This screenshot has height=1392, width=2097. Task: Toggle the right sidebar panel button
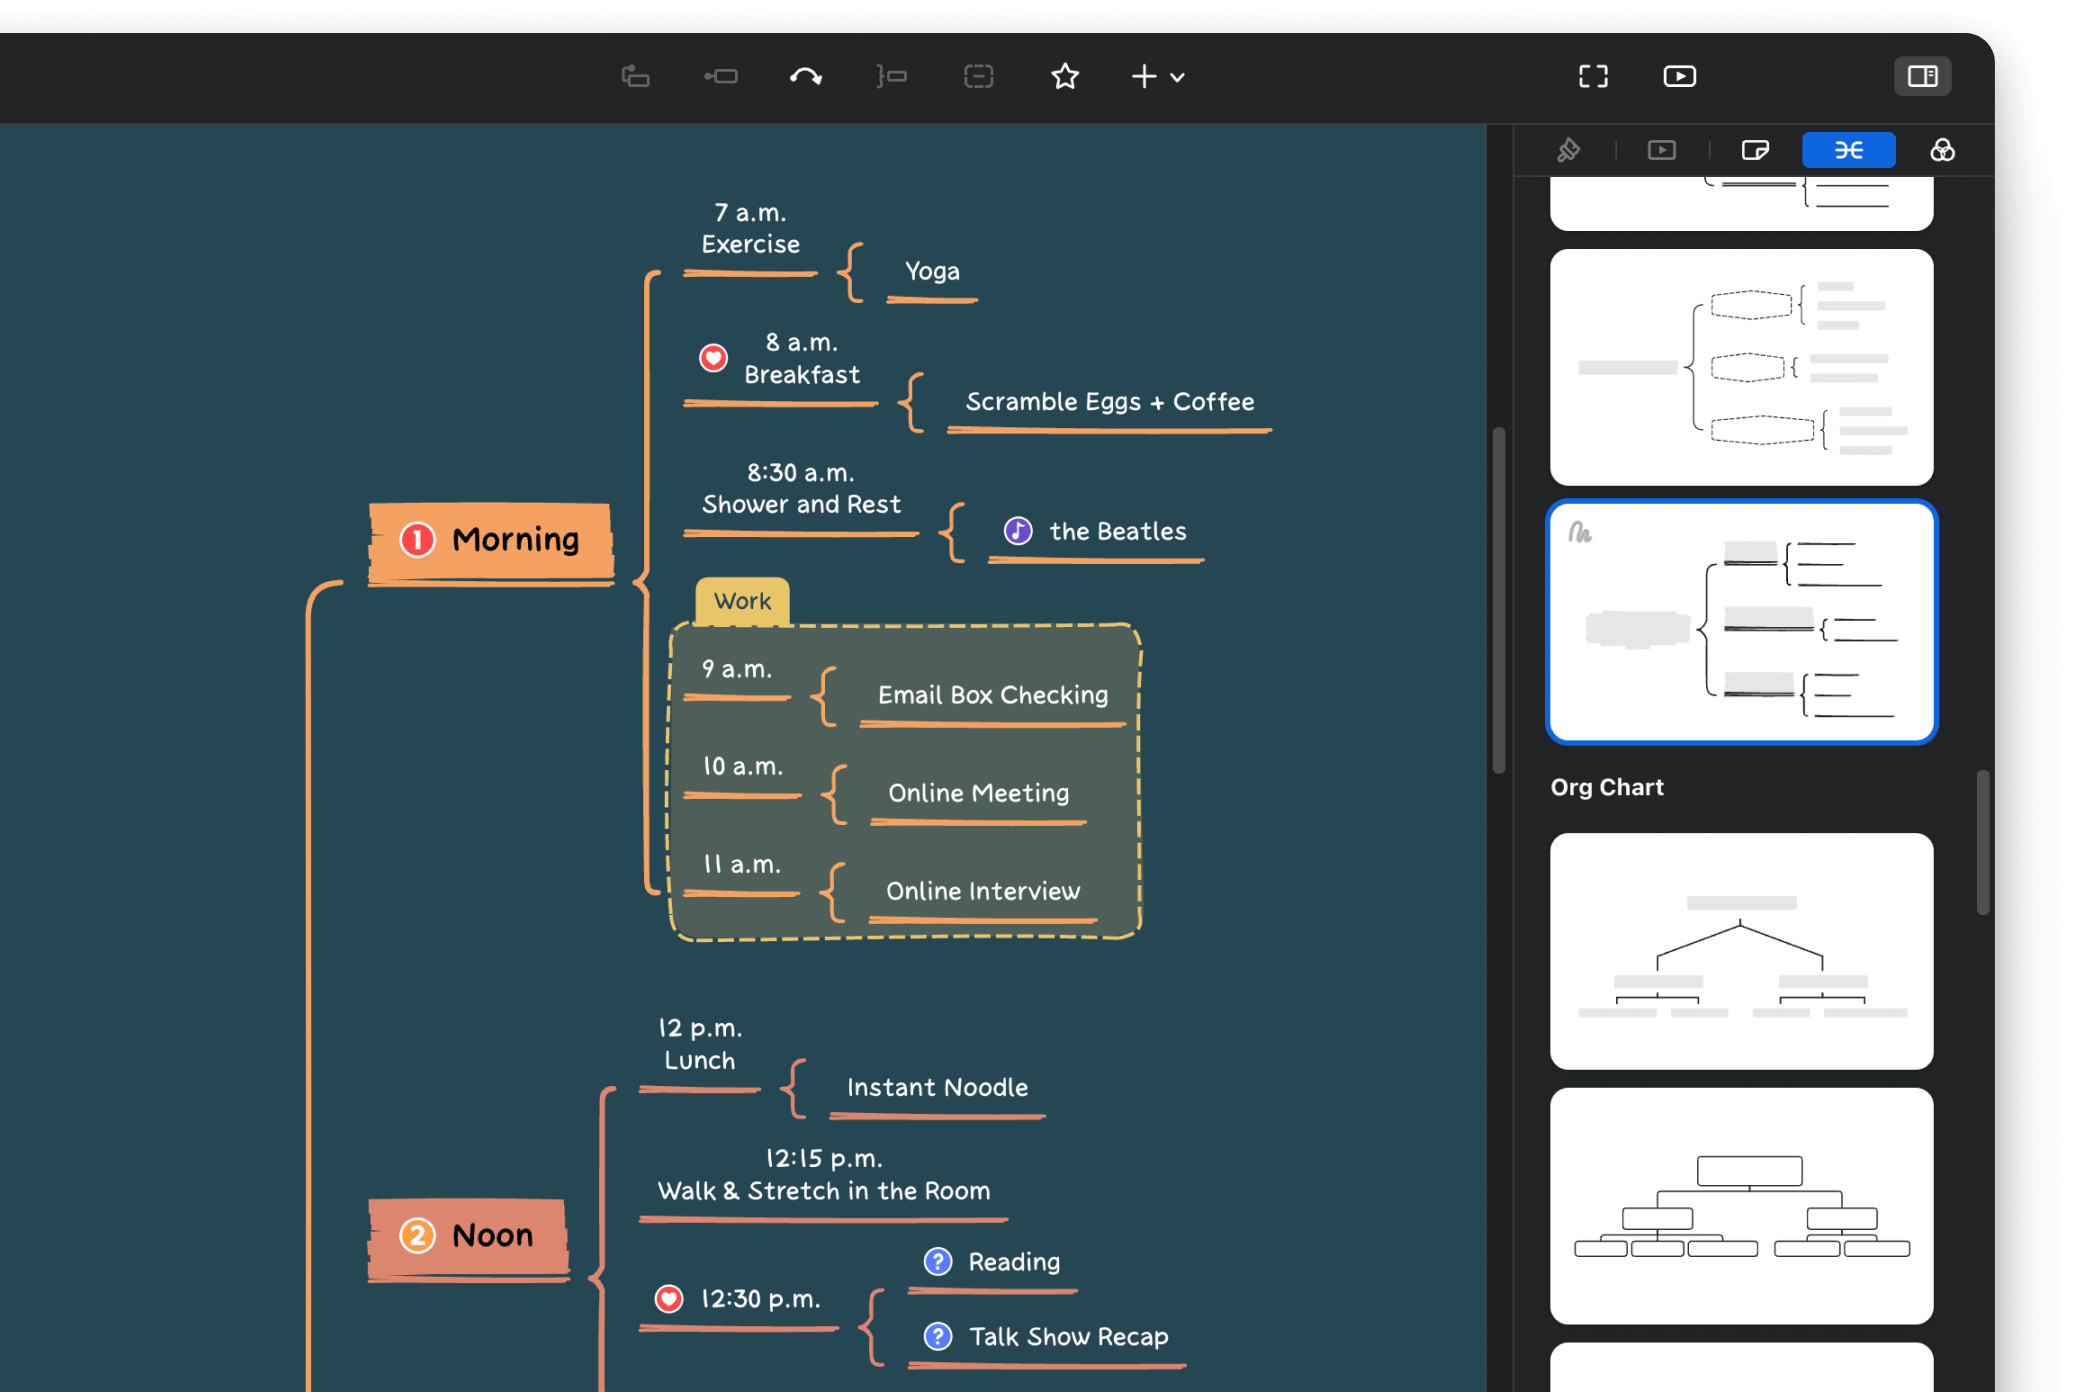click(1922, 76)
